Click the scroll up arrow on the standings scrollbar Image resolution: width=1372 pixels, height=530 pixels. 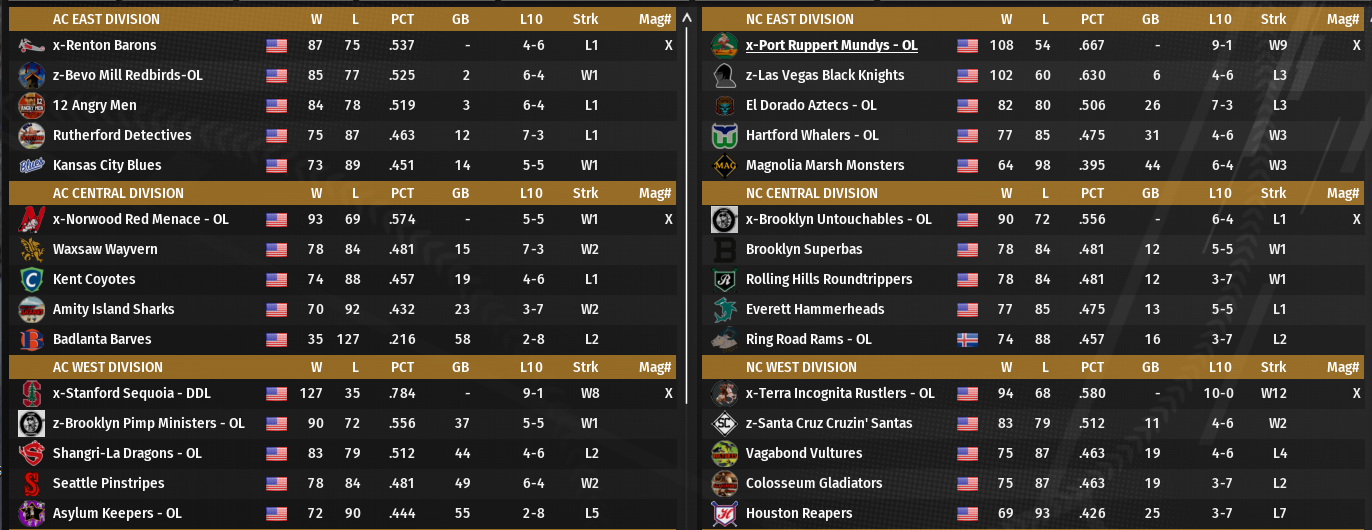(686, 18)
